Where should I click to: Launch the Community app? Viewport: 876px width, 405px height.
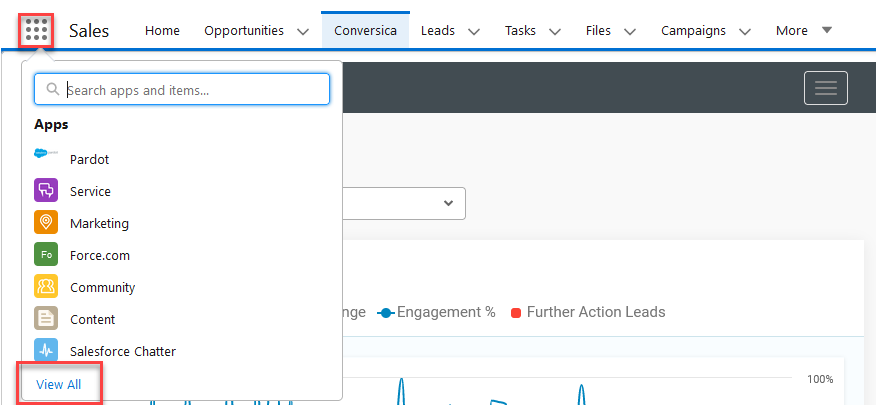pyautogui.click(x=102, y=287)
